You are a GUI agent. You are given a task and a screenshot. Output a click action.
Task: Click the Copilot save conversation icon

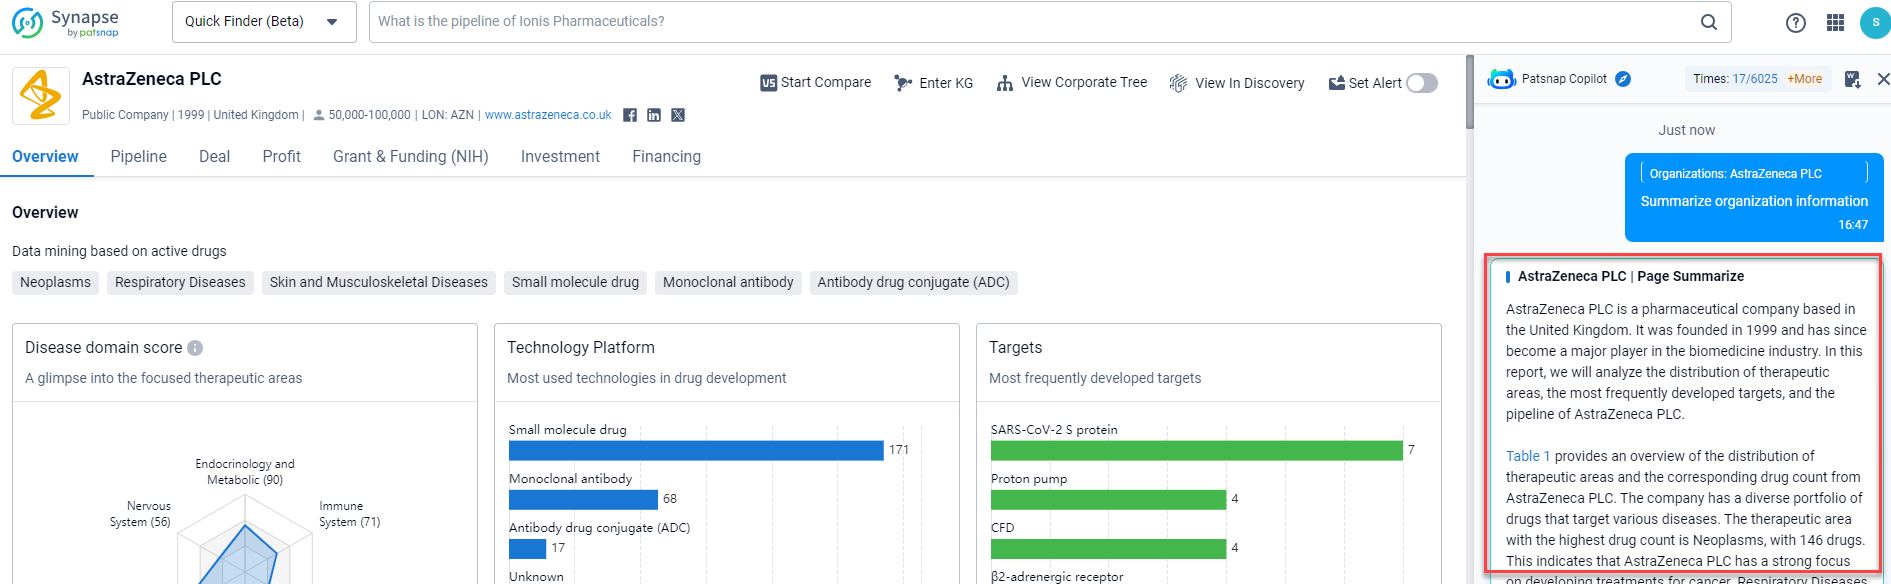pyautogui.click(x=1852, y=79)
